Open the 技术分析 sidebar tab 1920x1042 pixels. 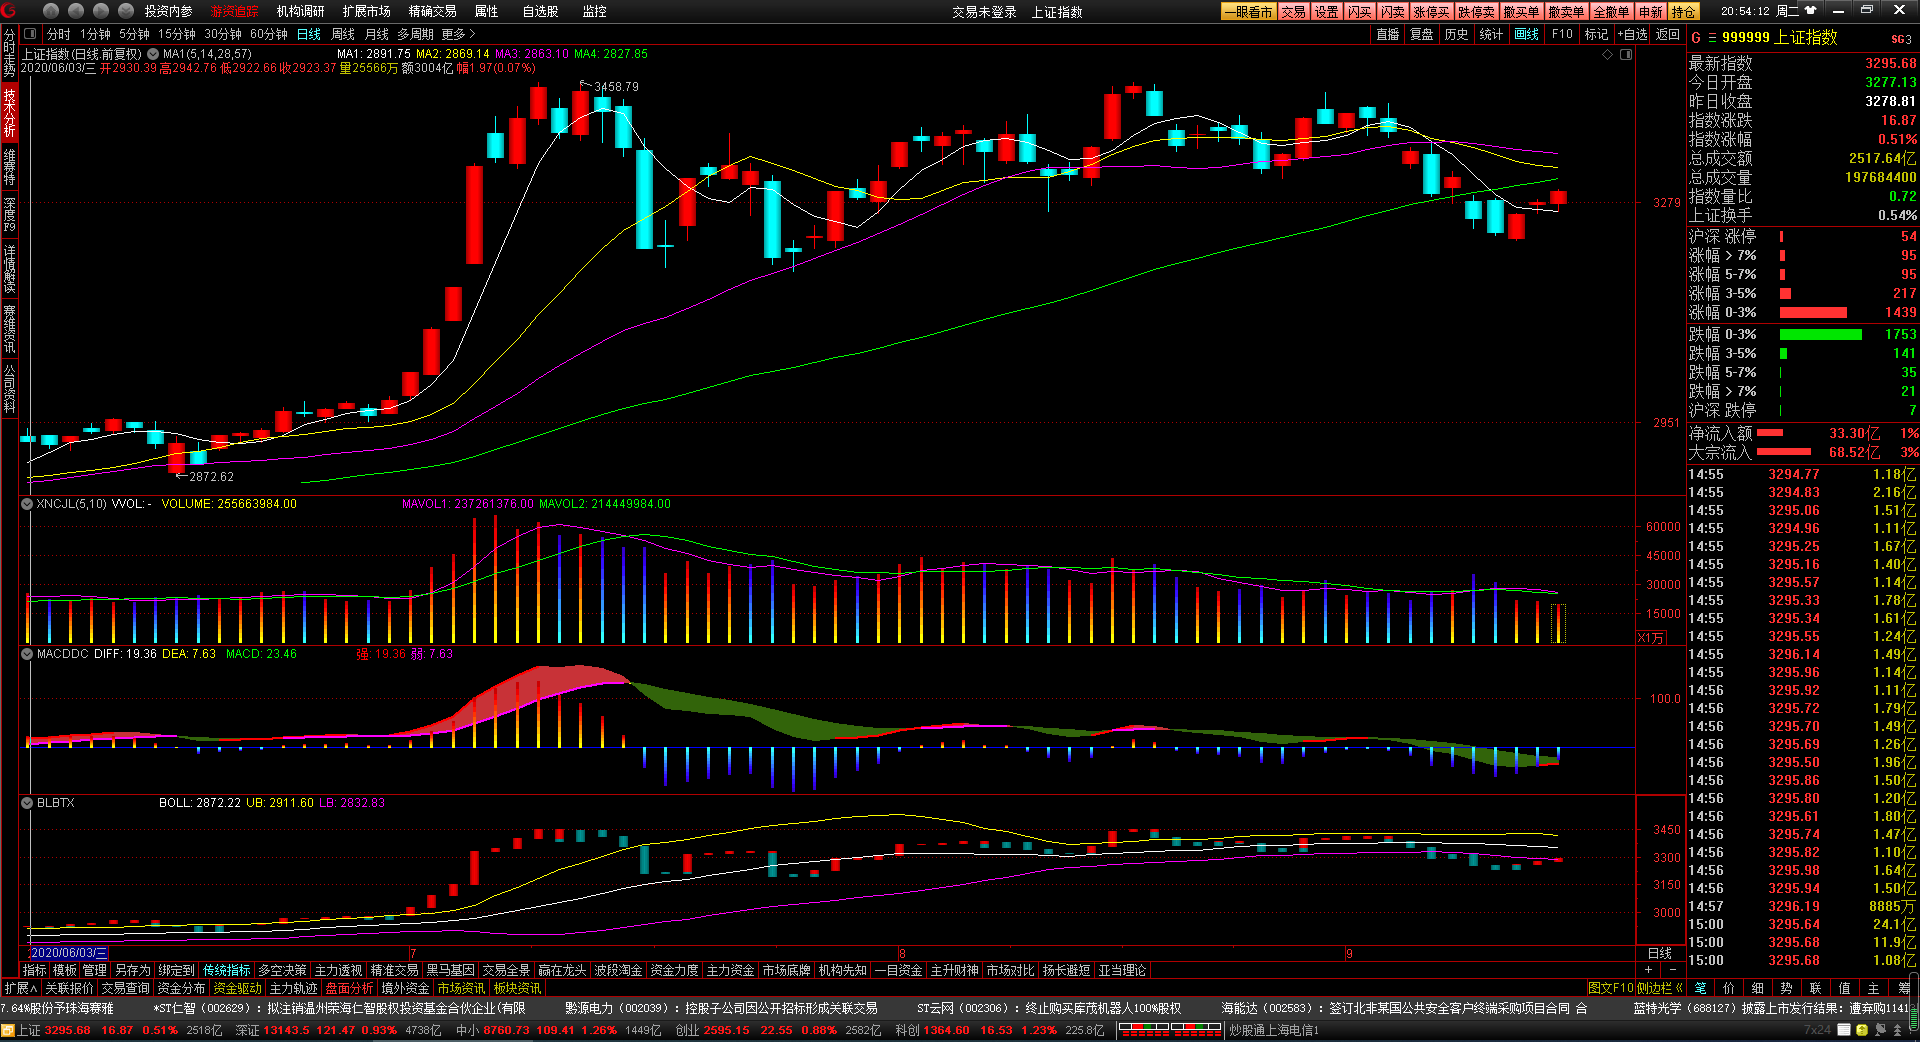click(9, 113)
